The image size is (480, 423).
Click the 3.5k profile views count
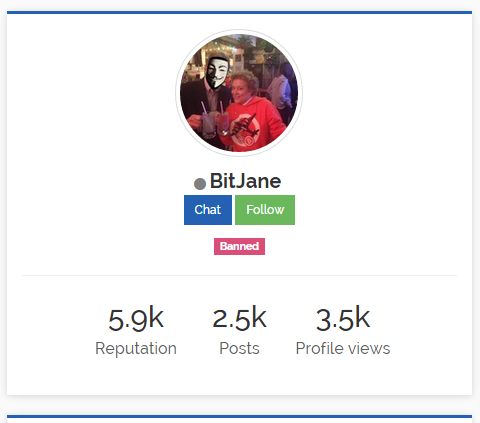click(343, 319)
